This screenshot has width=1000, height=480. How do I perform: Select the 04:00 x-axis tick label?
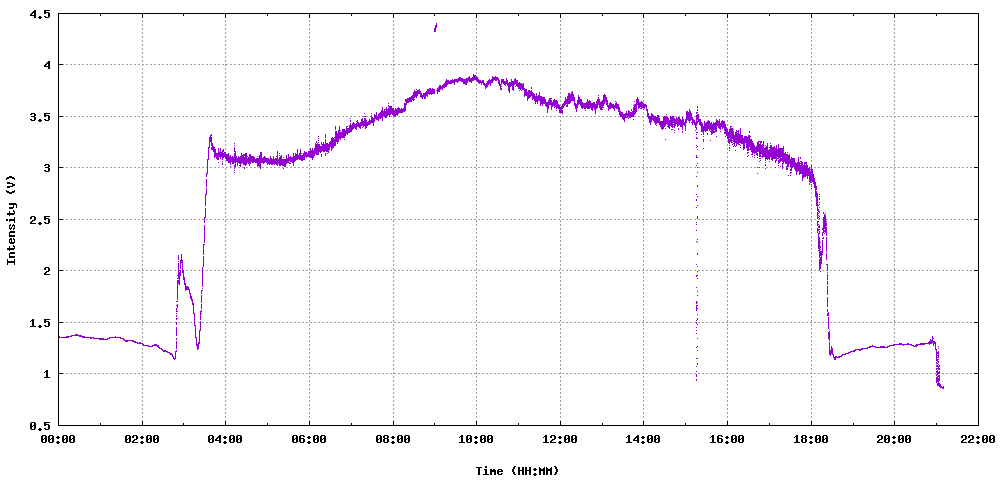tap(226, 439)
